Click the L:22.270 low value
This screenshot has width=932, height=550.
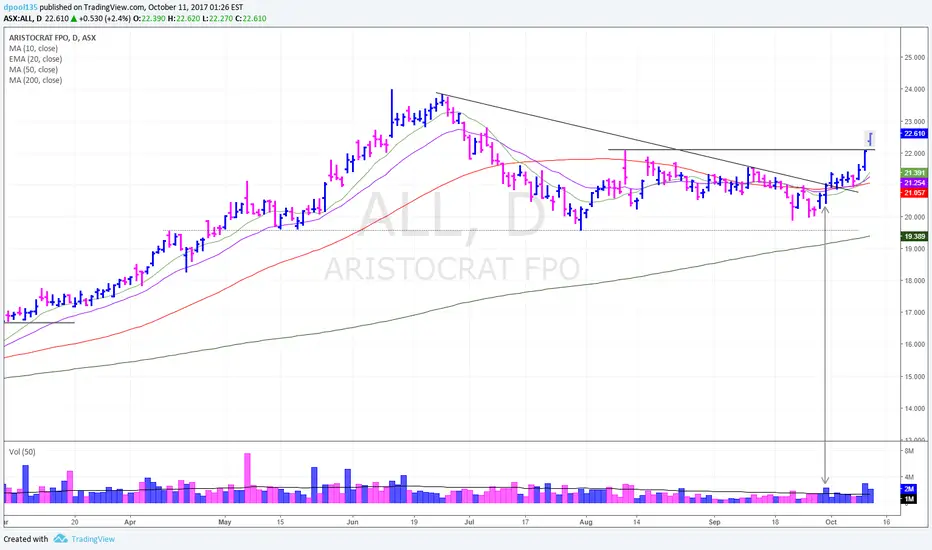click(x=218, y=18)
